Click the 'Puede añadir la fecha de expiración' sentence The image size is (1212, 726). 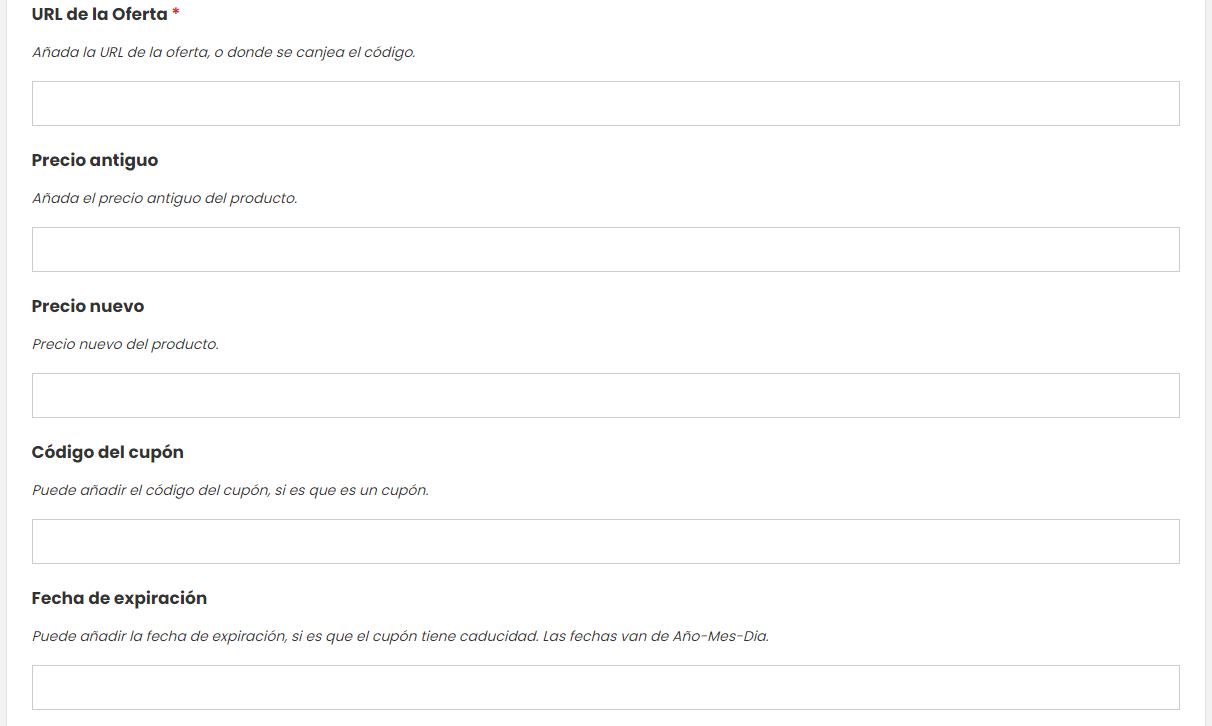(285, 636)
